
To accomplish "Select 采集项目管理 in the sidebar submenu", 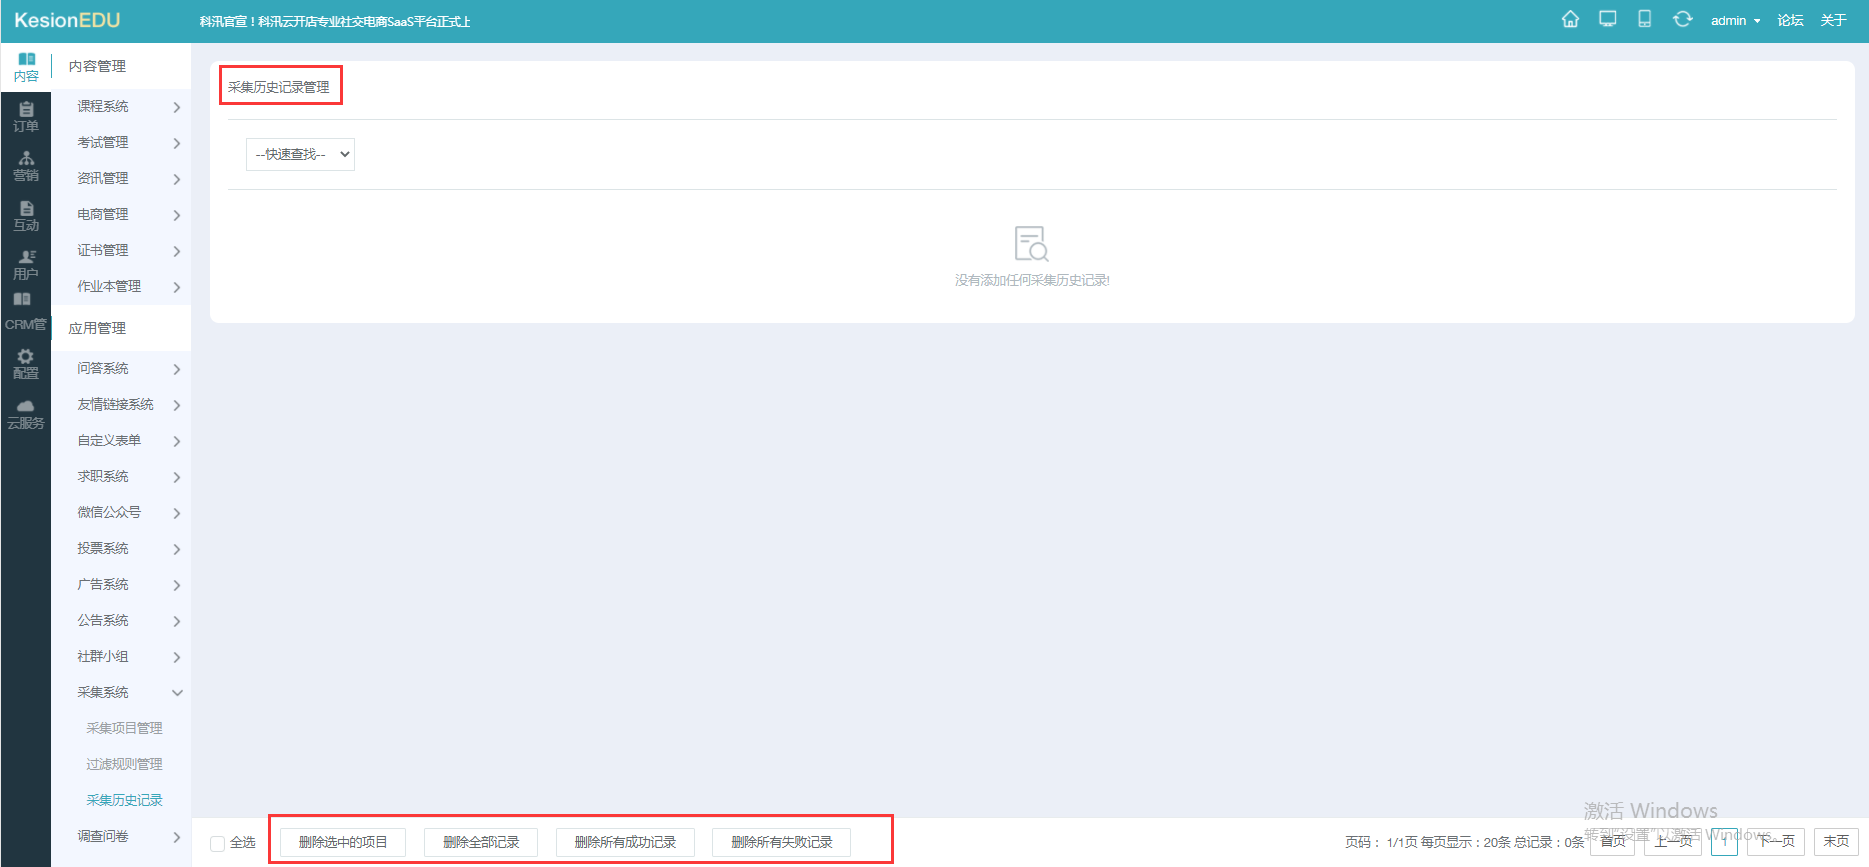I will 124,728.
